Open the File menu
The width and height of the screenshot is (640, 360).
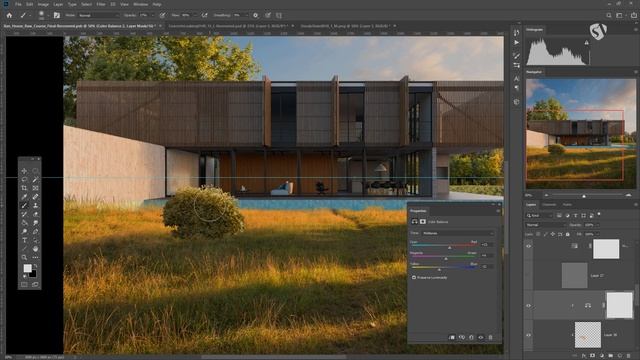[x=18, y=4]
